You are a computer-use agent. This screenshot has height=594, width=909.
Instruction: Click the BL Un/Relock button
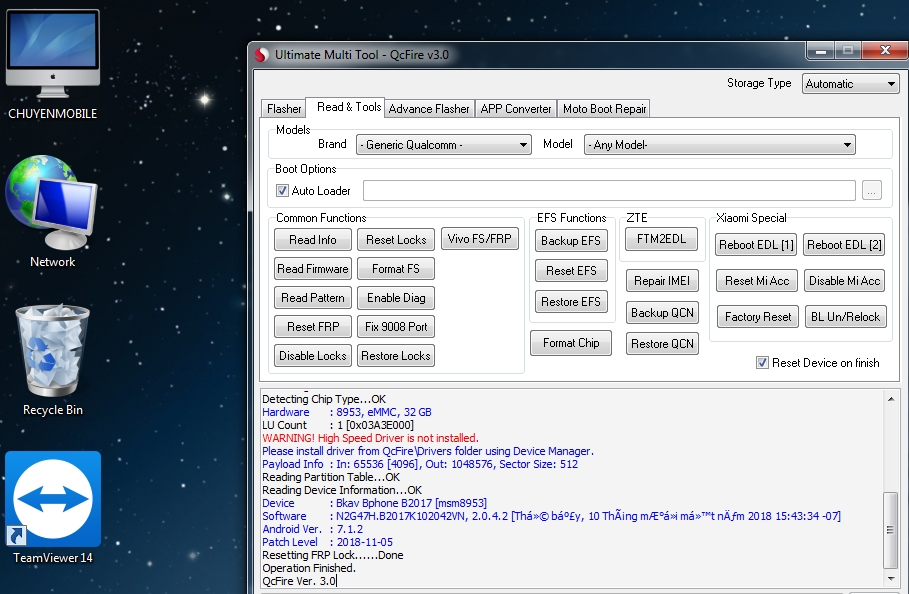pyautogui.click(x=846, y=317)
